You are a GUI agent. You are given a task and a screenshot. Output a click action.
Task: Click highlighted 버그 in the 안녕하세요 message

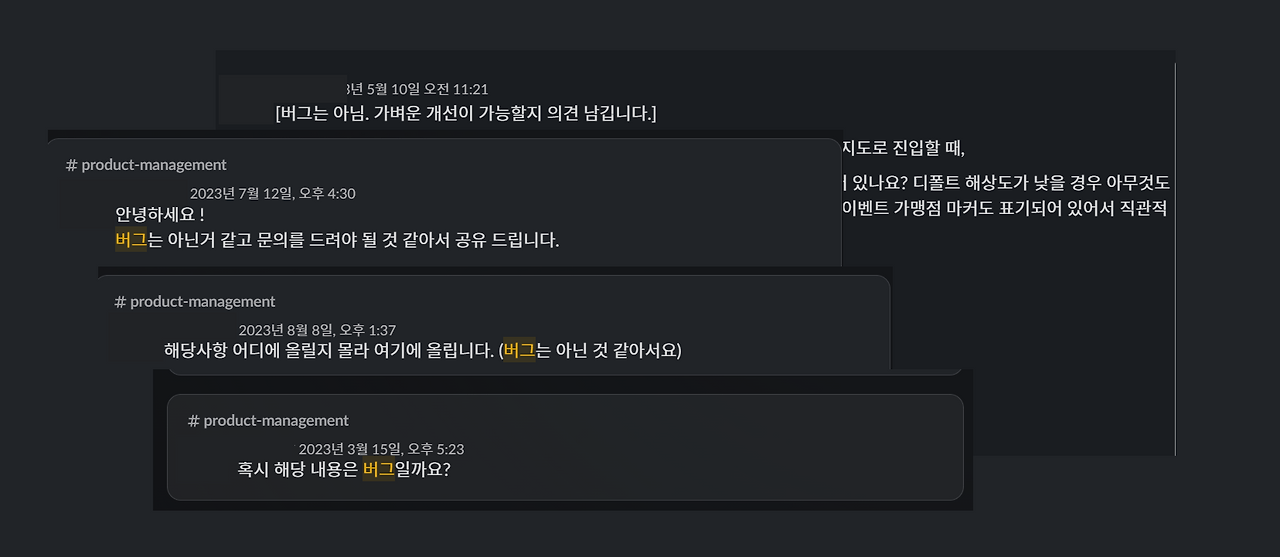click(131, 240)
